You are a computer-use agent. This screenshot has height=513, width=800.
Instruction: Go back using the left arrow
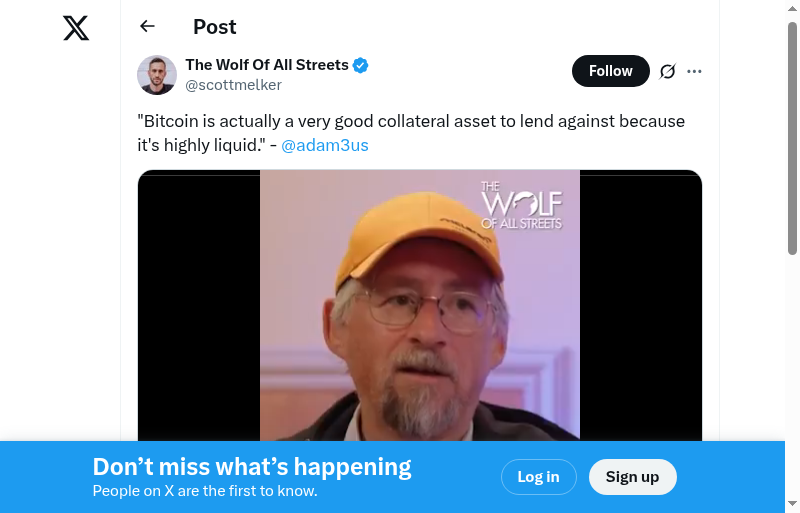point(148,27)
